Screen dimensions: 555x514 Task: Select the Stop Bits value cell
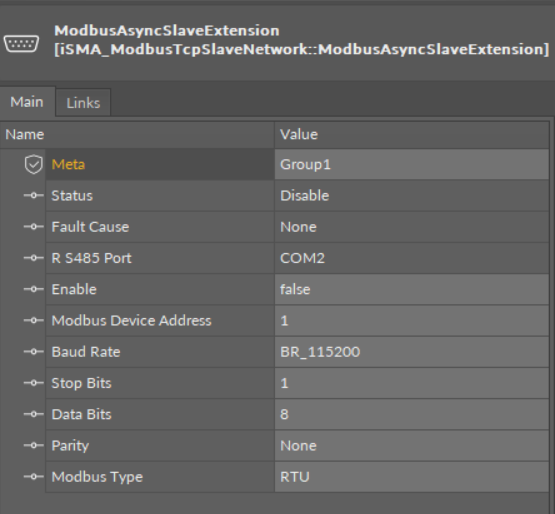tap(412, 383)
